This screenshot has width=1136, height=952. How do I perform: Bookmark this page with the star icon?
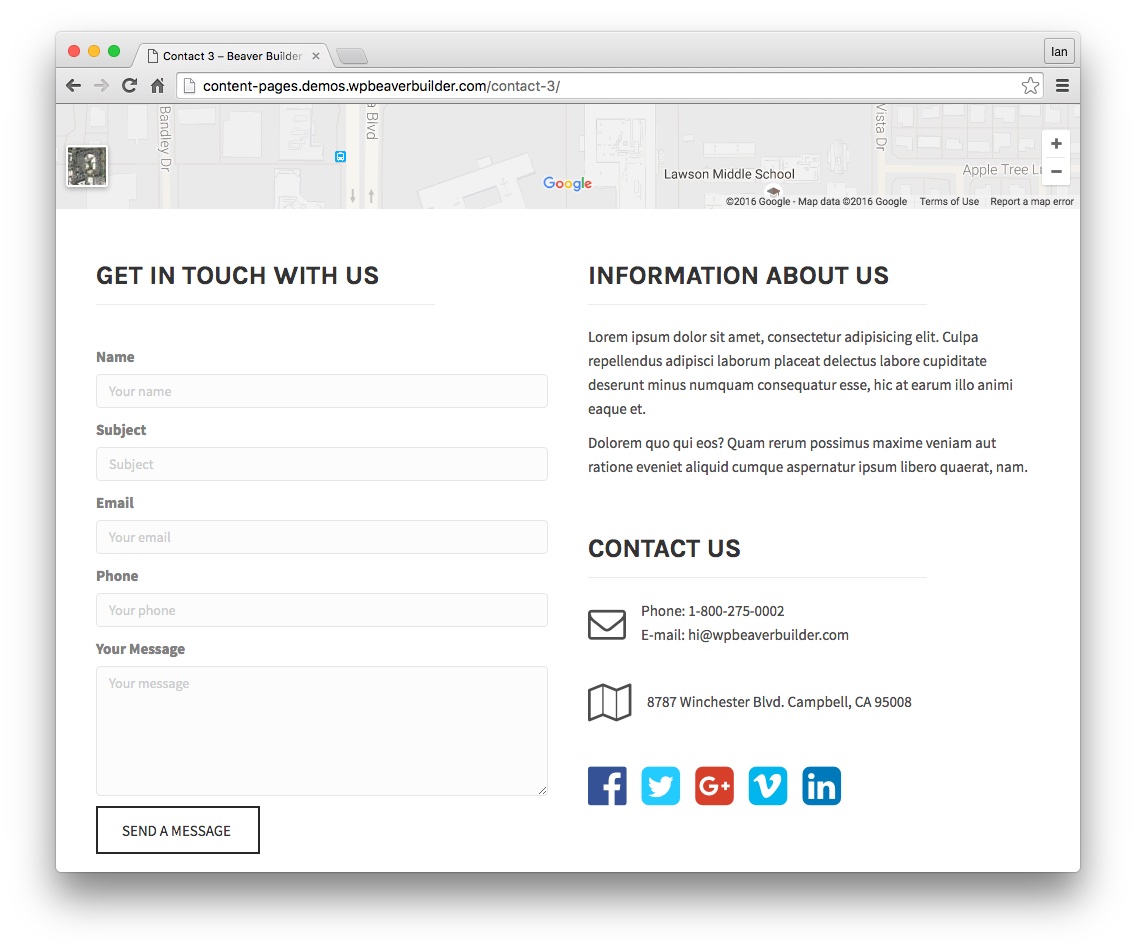click(1030, 85)
